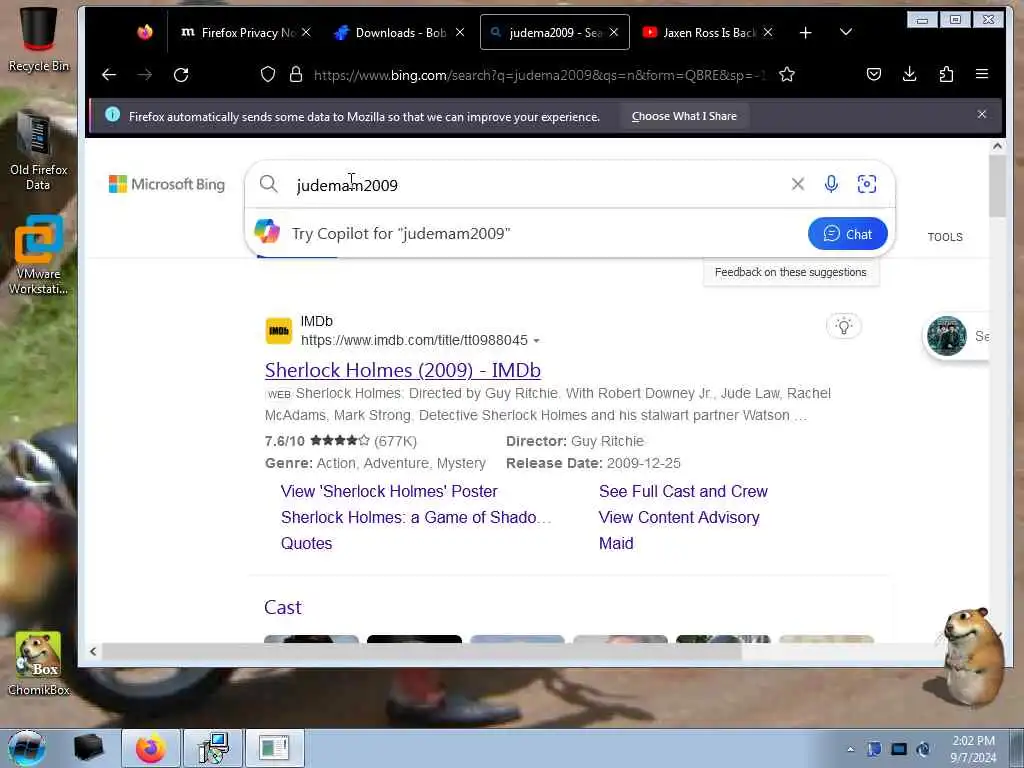Open View Content Advisory link
Screen dimensions: 1024x768
679,517
